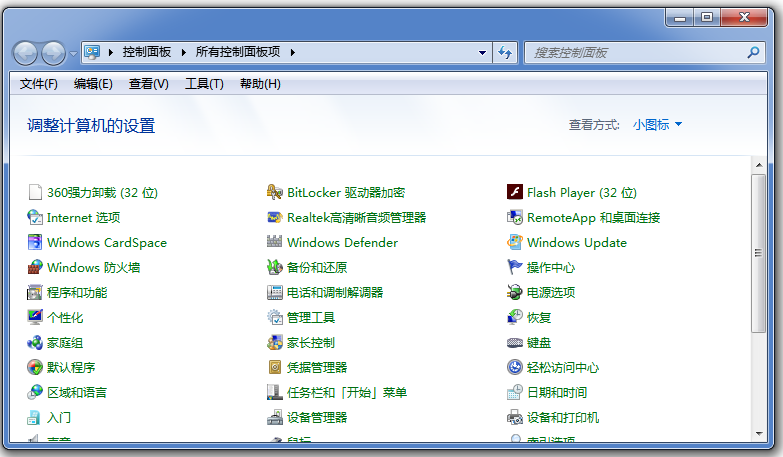
Task: Open the 管理工具 link text
Action: click(x=311, y=318)
